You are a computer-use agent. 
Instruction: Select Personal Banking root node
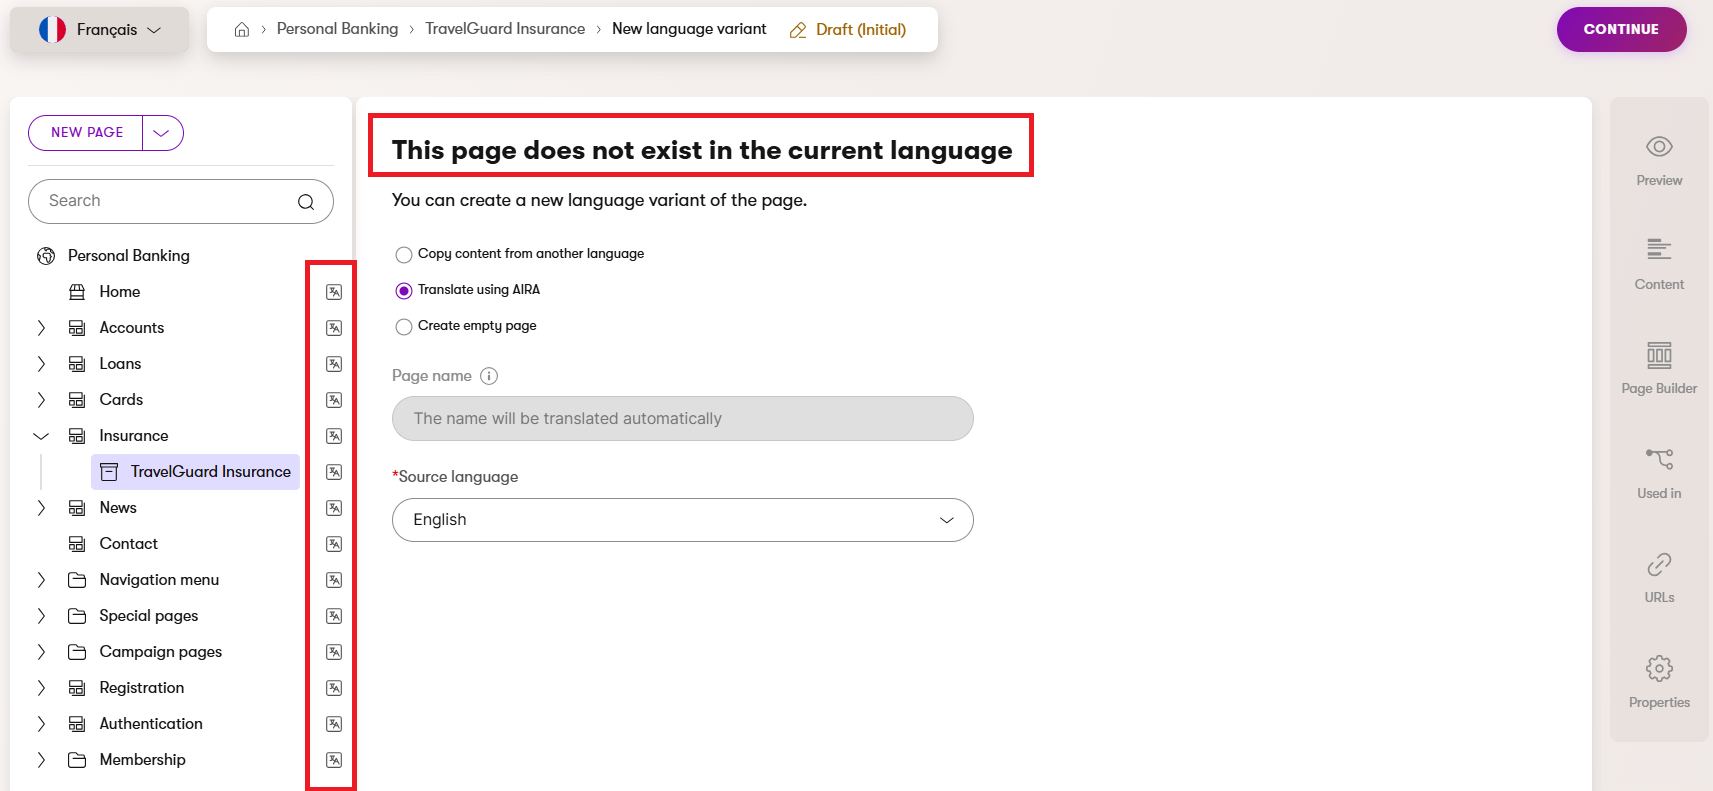click(128, 256)
